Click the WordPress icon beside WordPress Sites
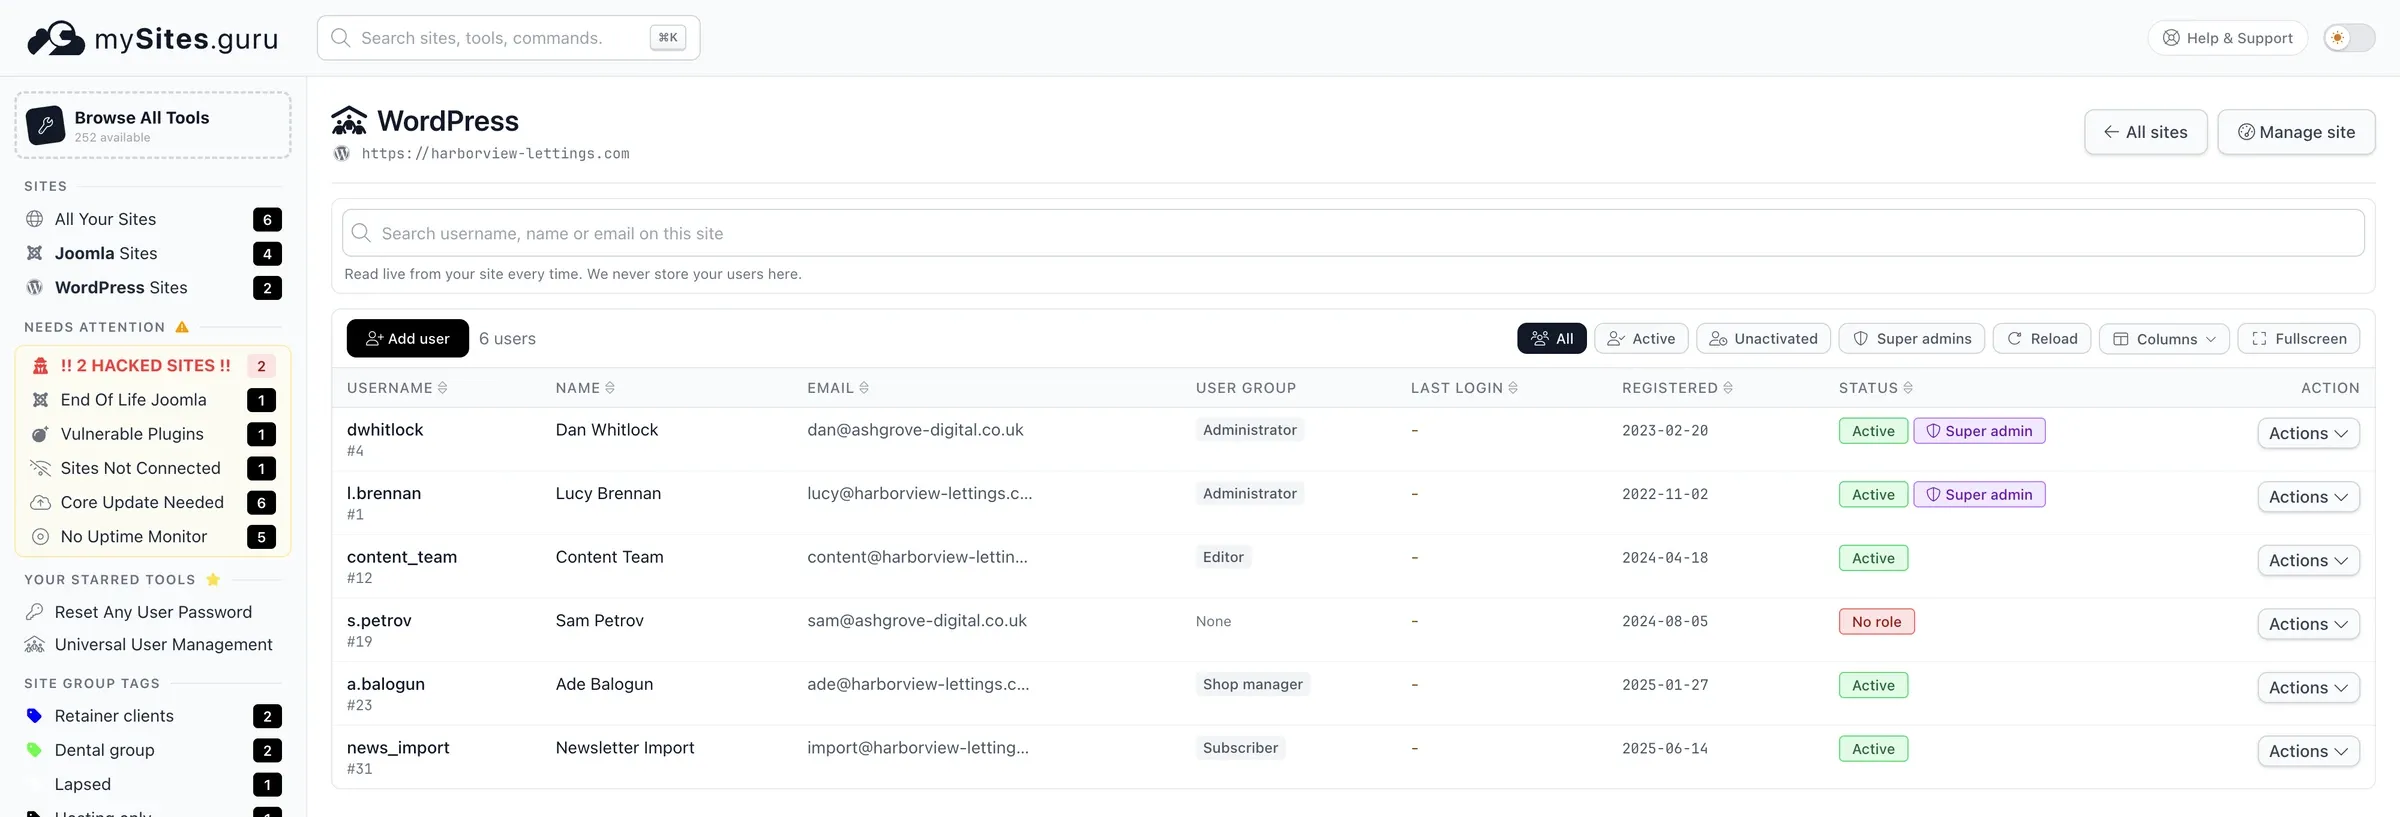This screenshot has height=817, width=2400. pos(35,287)
